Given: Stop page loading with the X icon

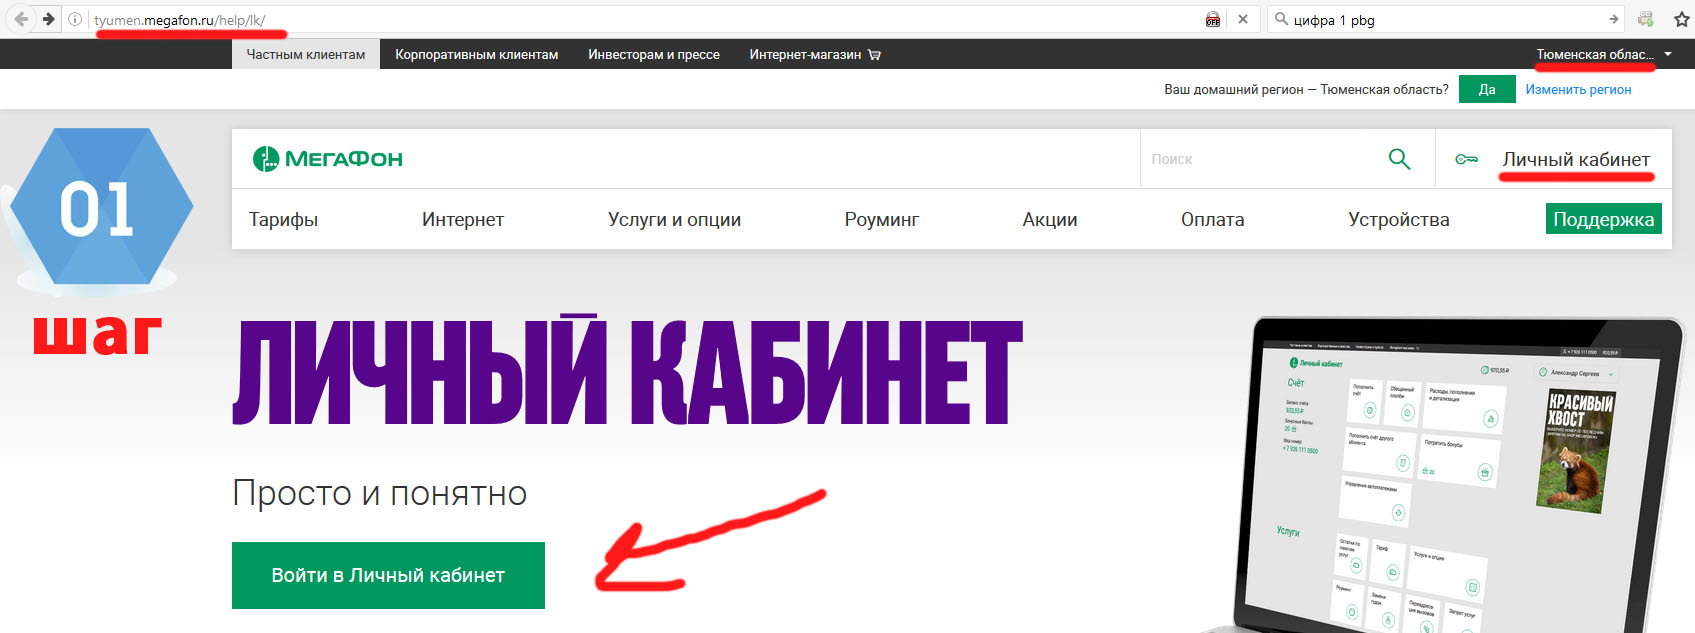Looking at the screenshot, I should (x=1243, y=19).
